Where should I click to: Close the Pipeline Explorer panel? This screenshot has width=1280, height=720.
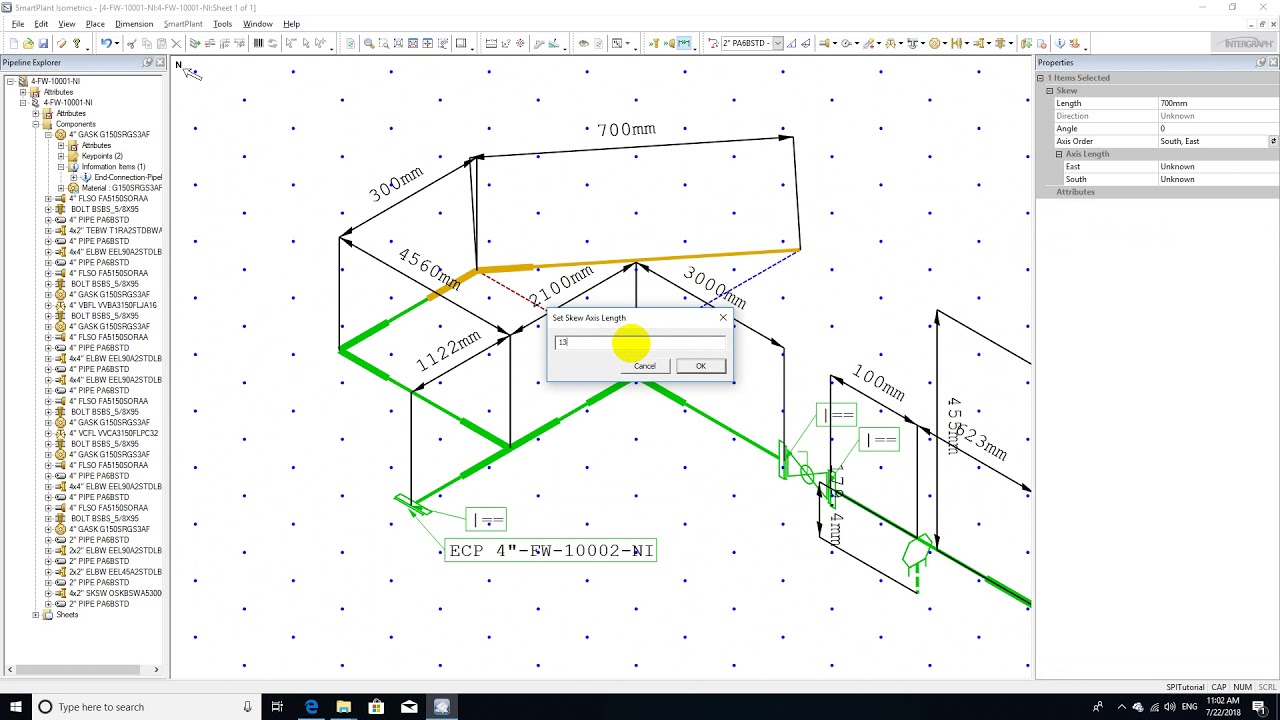tap(160, 62)
